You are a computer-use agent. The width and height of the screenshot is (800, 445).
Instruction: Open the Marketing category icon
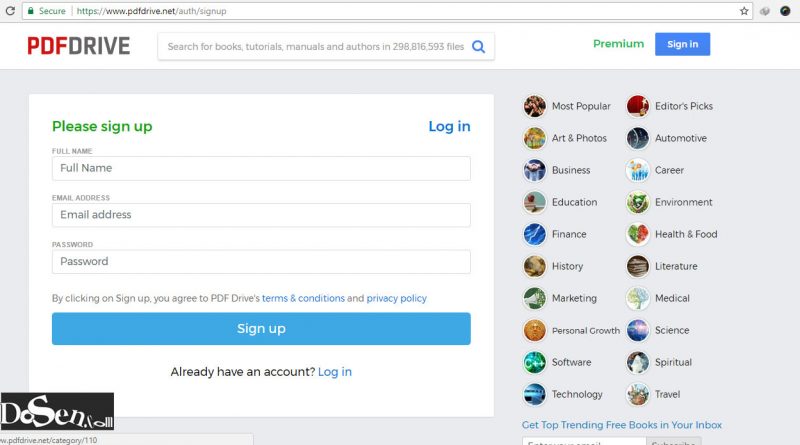[535, 299]
